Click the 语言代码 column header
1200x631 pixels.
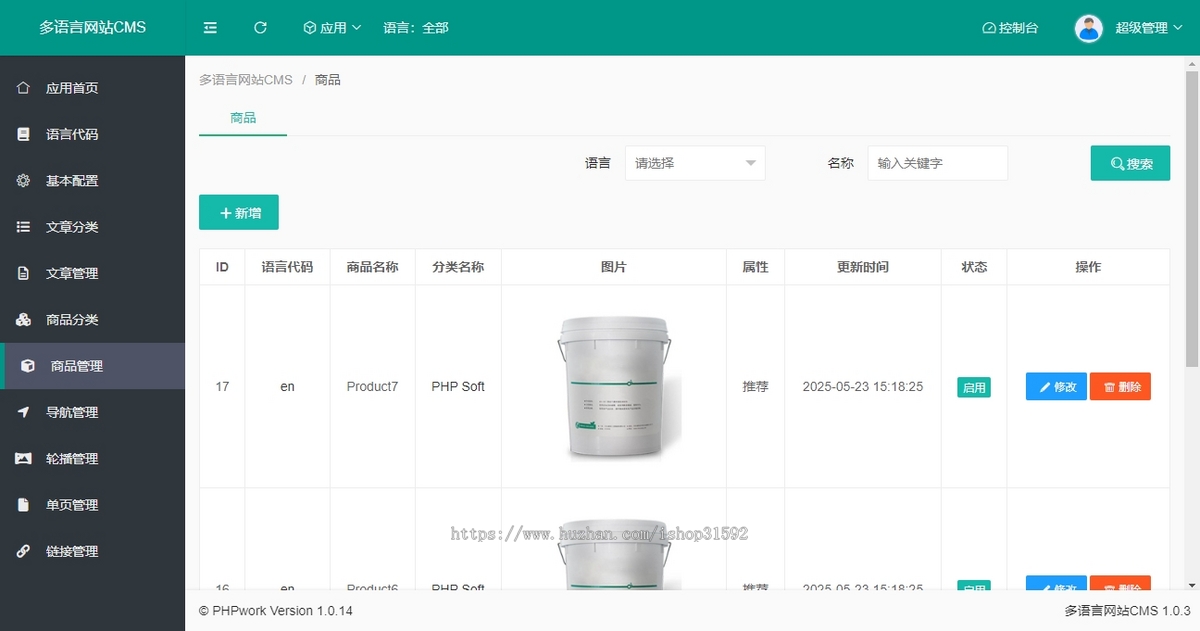(287, 267)
